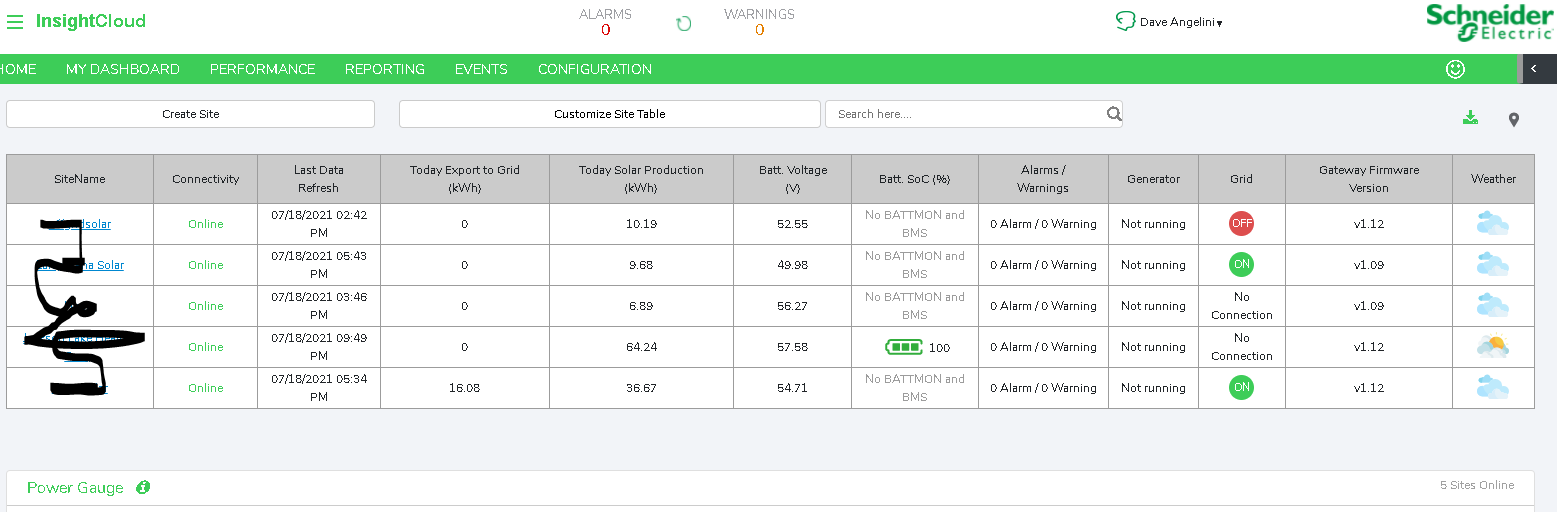Refresh alarms with the circular arrow icon
The height and width of the screenshot is (512, 1557).
click(684, 24)
